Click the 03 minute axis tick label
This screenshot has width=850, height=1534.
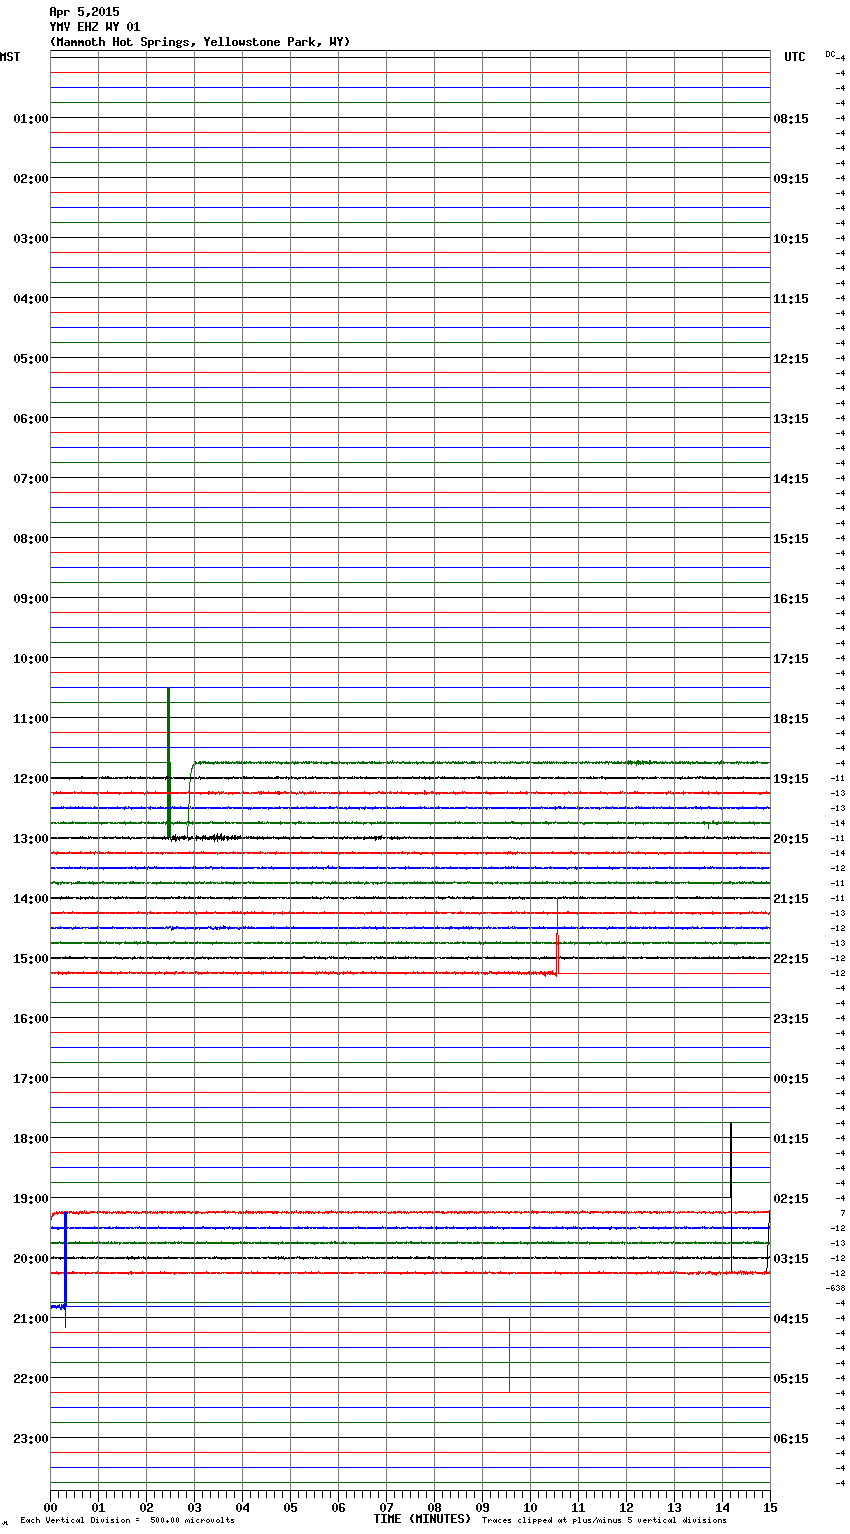194,1508
